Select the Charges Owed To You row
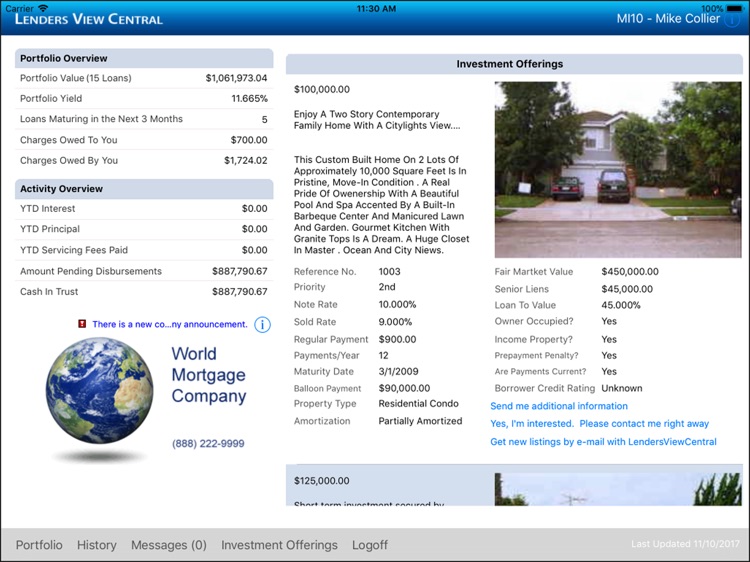Screen dimensions: 750x562 143,140
